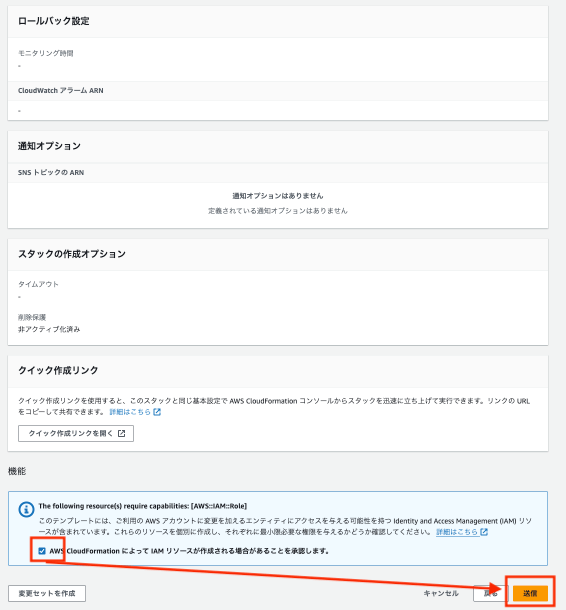The height and width of the screenshot is (610, 566).
Task: Click the 非アクティブ化済み value
Action: click(x=49, y=329)
